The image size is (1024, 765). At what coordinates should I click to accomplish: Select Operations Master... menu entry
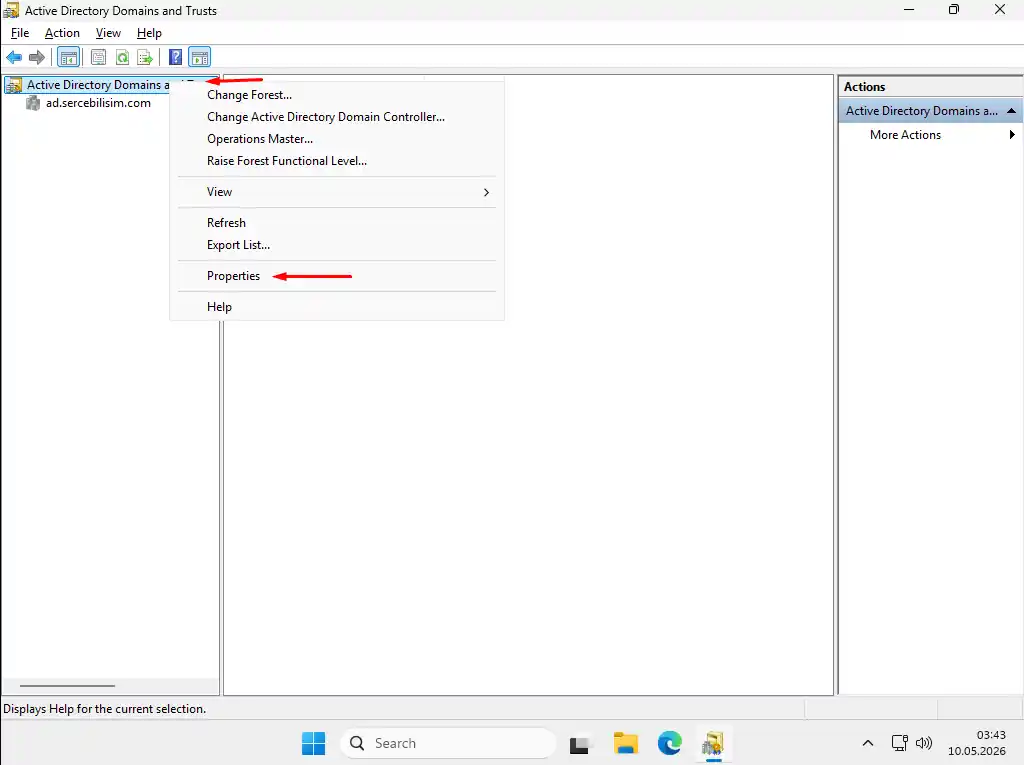tap(337, 139)
